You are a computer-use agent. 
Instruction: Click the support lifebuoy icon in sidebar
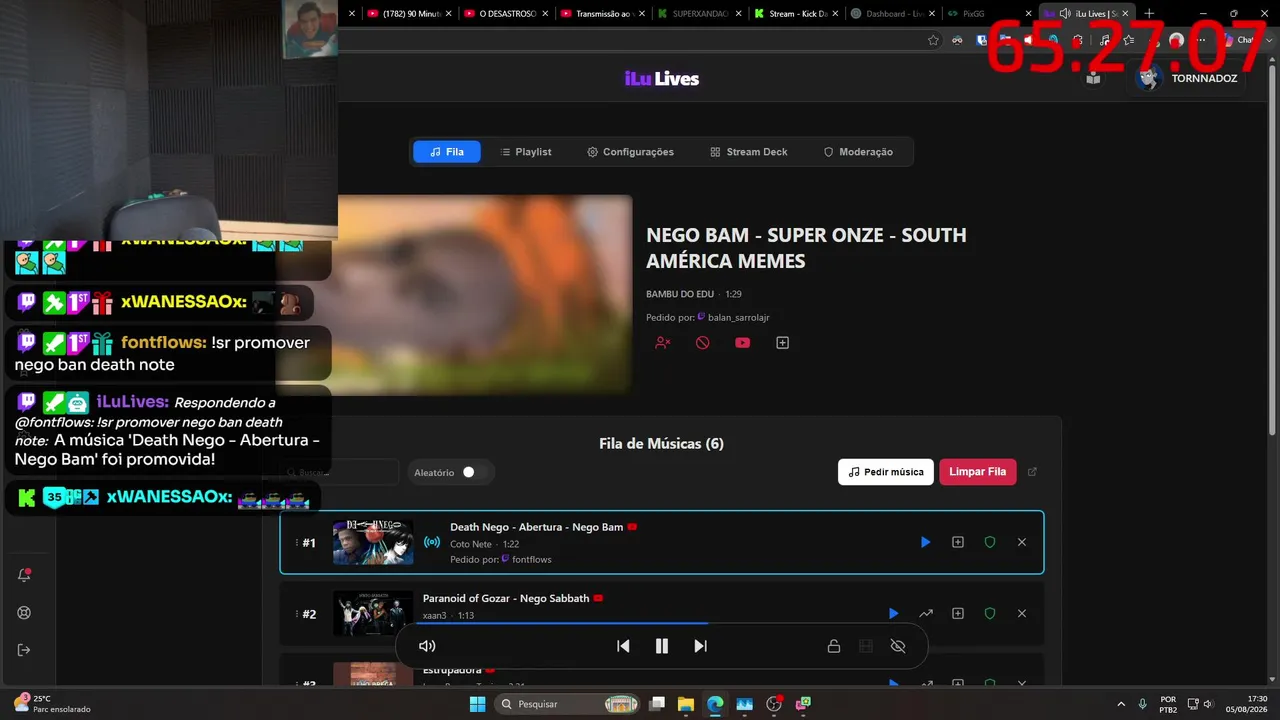pos(24,613)
